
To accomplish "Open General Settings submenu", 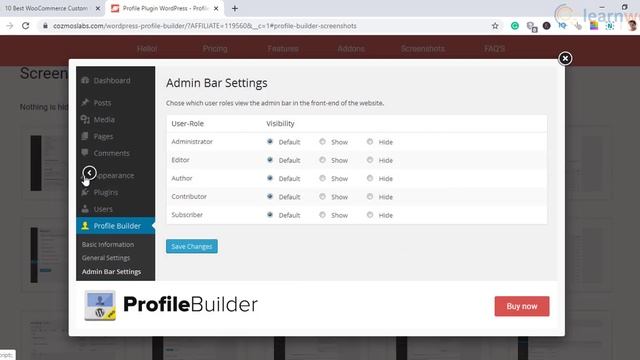I will point(106,258).
